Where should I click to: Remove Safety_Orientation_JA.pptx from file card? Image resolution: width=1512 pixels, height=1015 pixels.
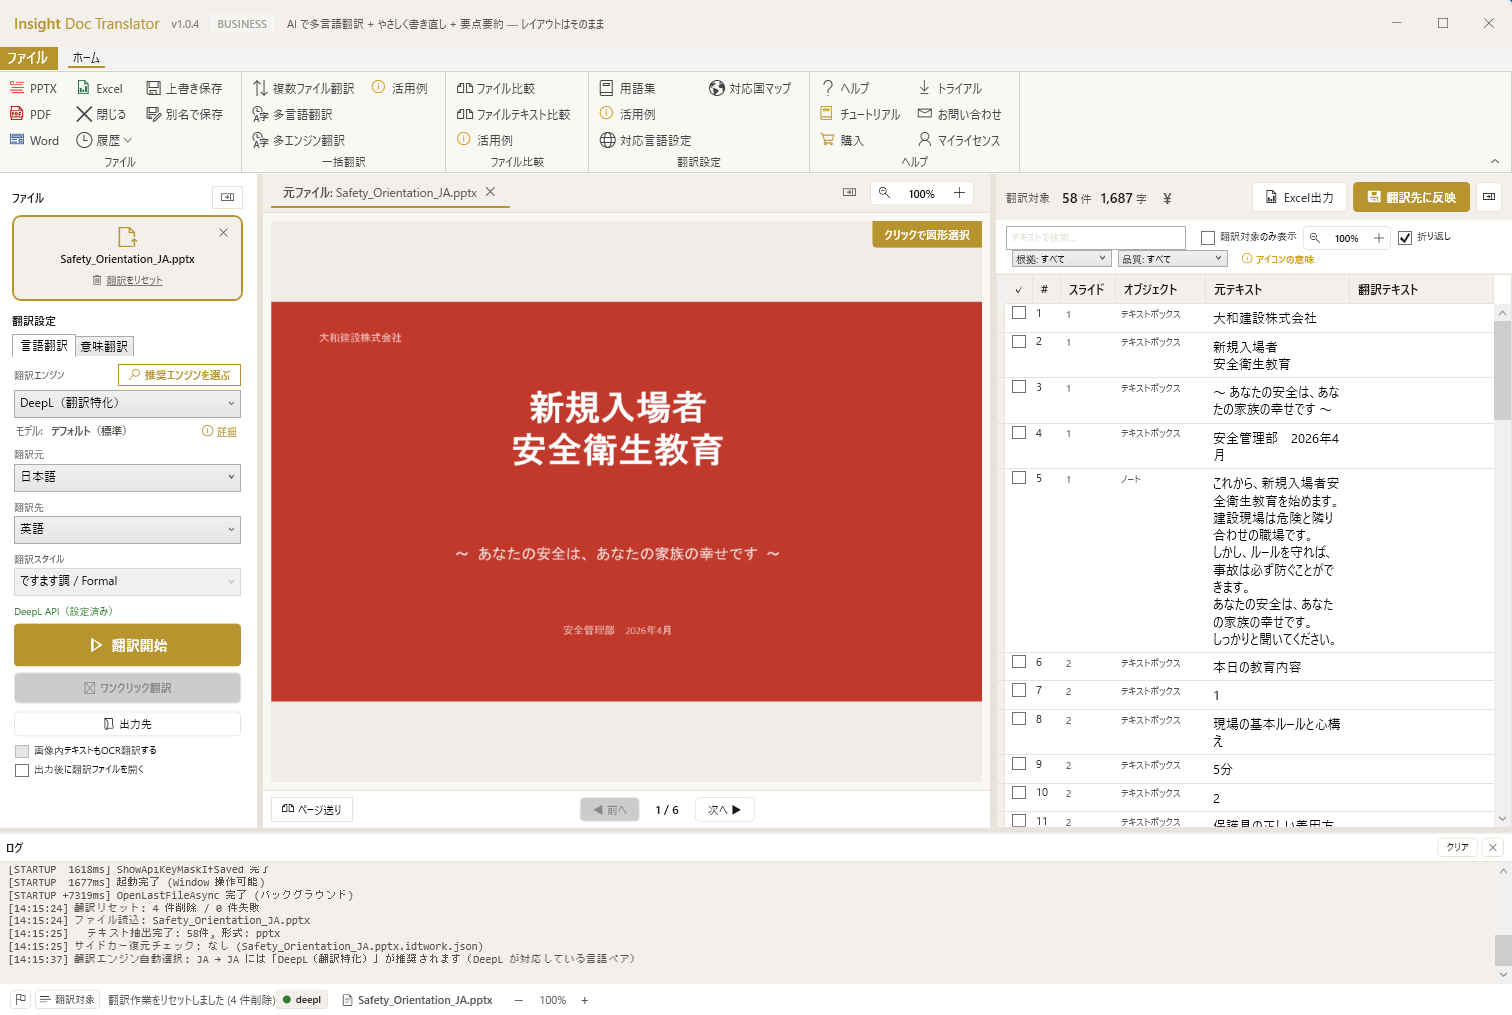coord(223,232)
